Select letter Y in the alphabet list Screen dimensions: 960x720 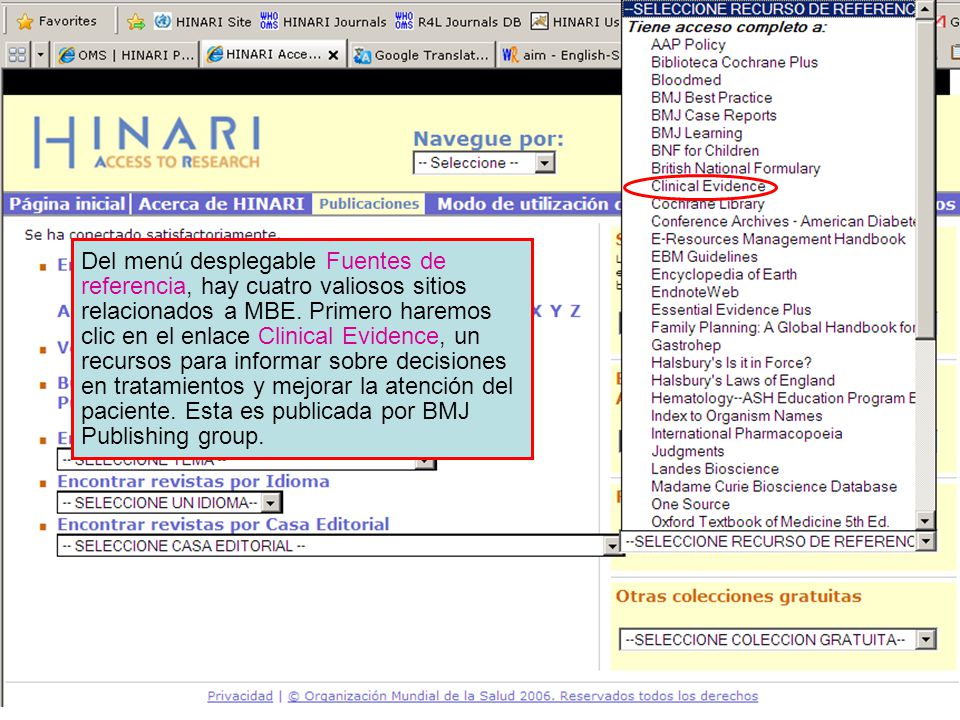click(555, 311)
